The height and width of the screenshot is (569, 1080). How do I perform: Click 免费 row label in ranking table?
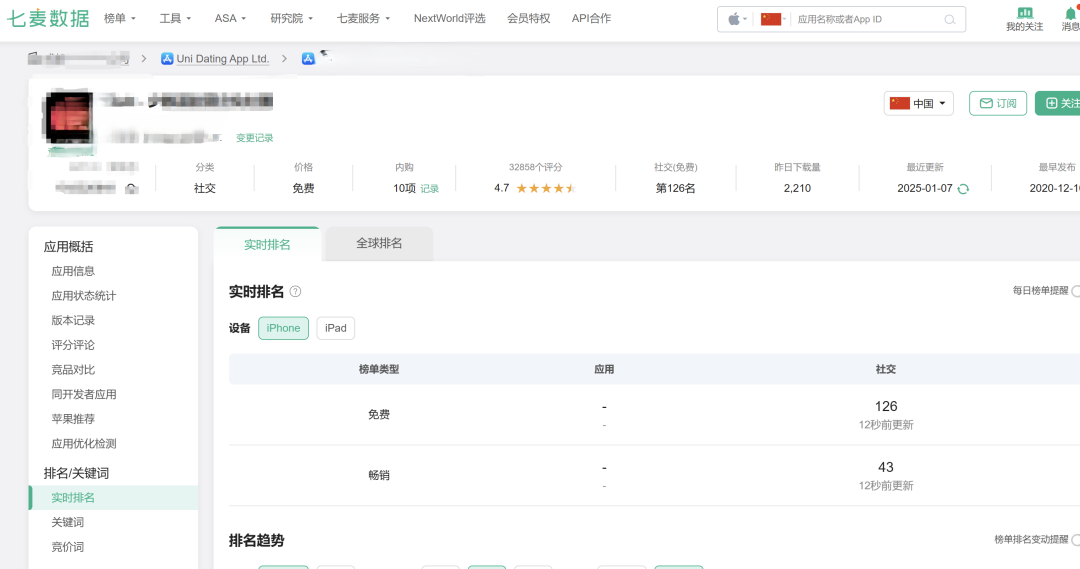(379, 415)
